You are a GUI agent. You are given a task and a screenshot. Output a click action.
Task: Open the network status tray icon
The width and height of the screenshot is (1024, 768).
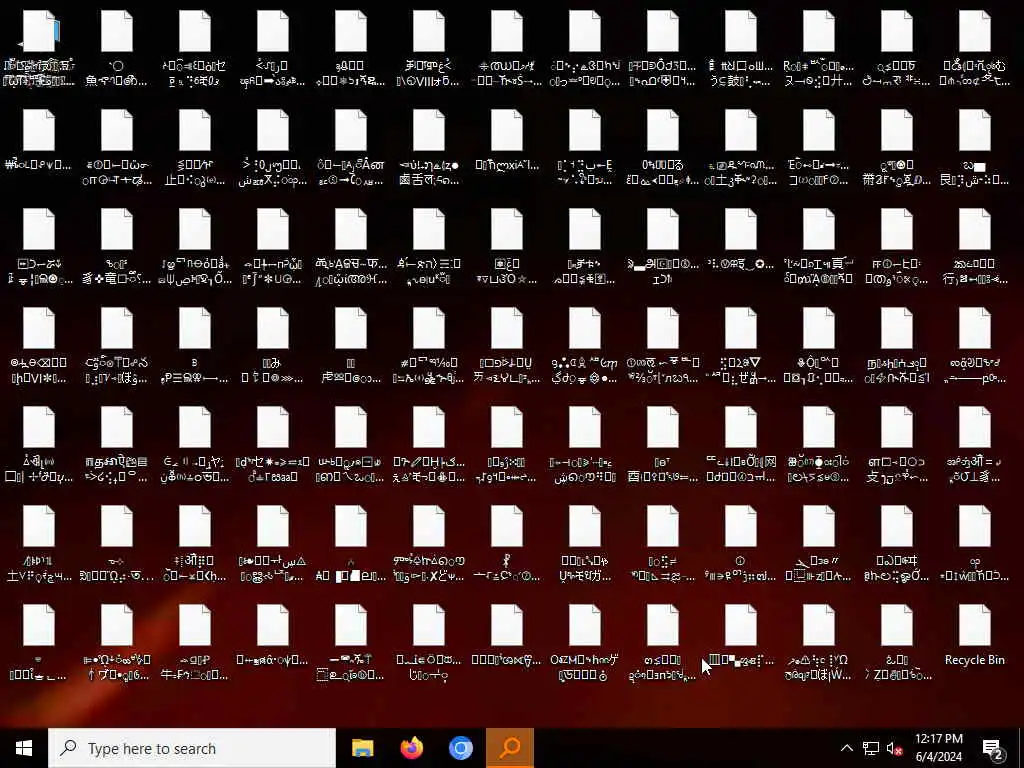click(871, 748)
